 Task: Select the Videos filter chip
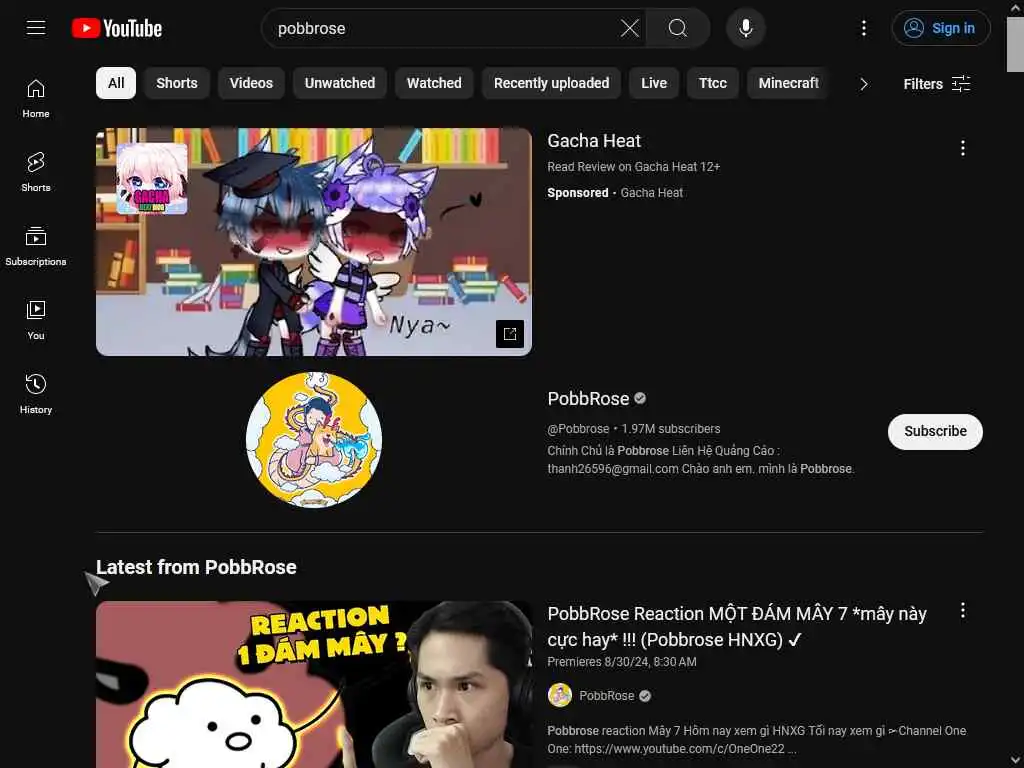(251, 83)
